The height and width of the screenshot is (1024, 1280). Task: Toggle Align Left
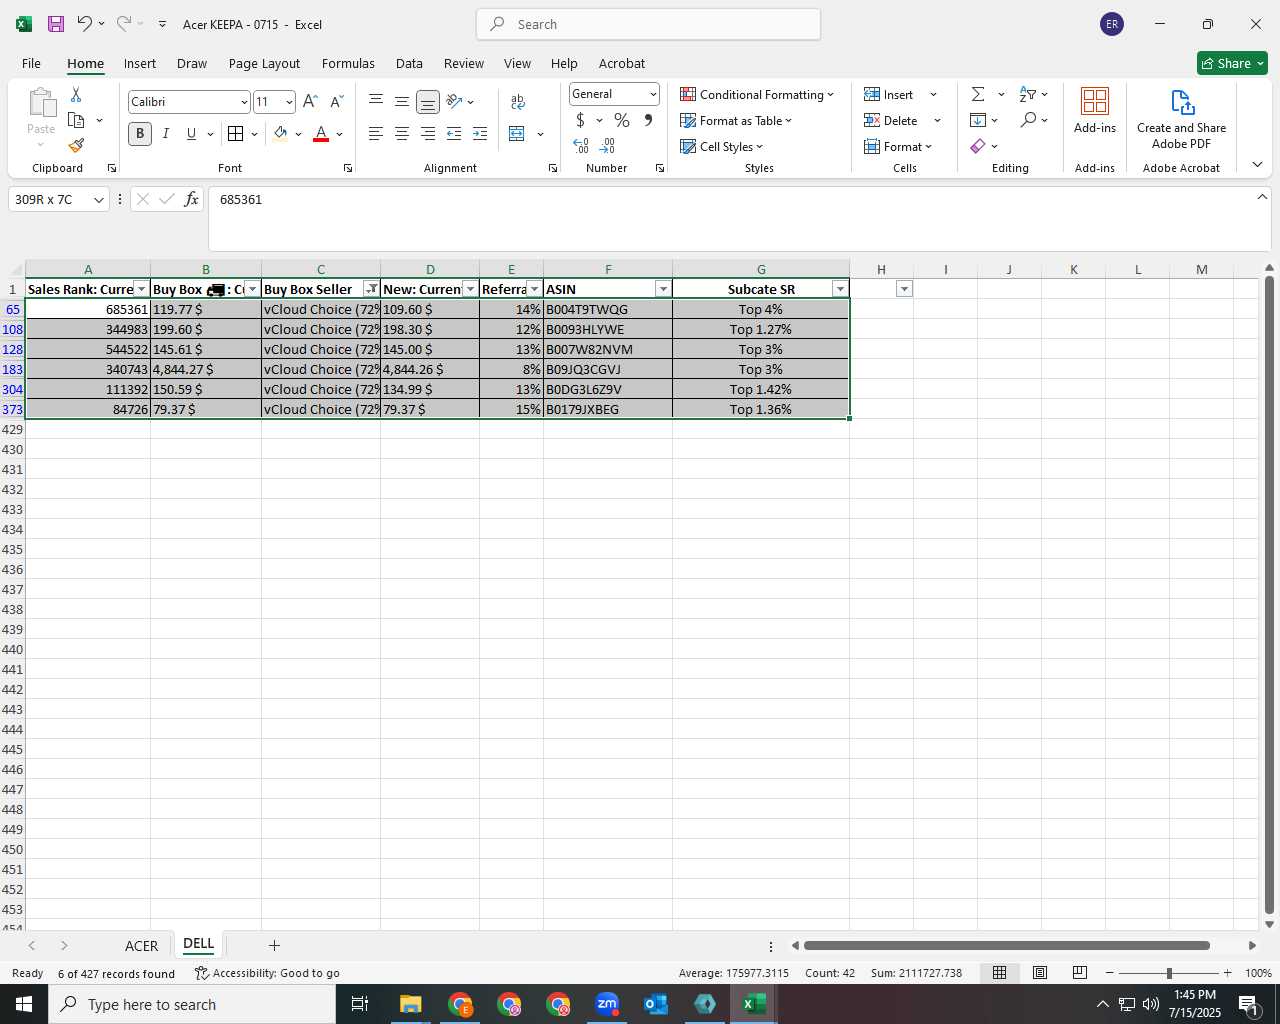[376, 133]
